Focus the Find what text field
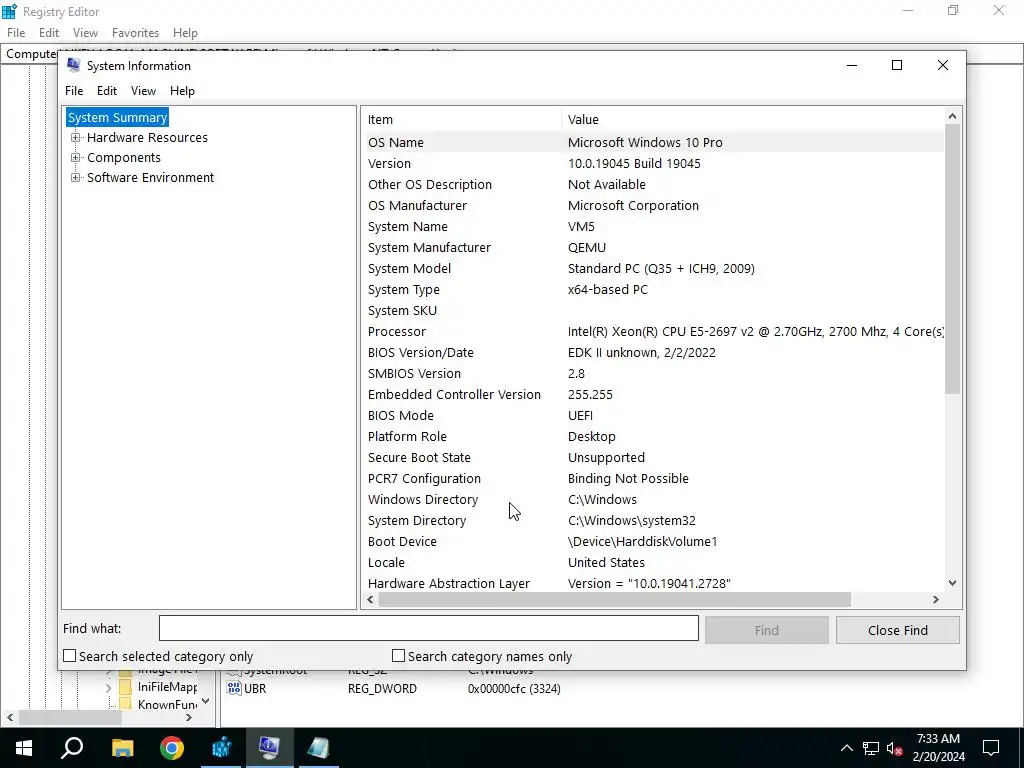This screenshot has height=768, width=1024. click(x=428, y=628)
